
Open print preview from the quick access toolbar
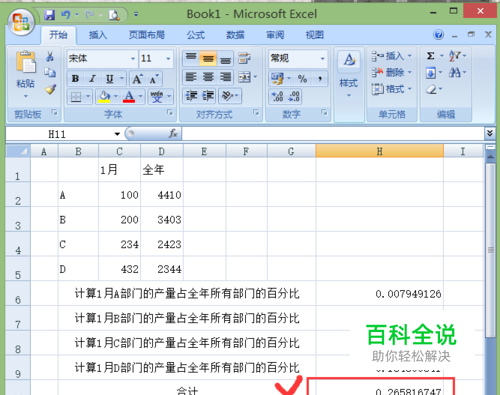(114, 15)
